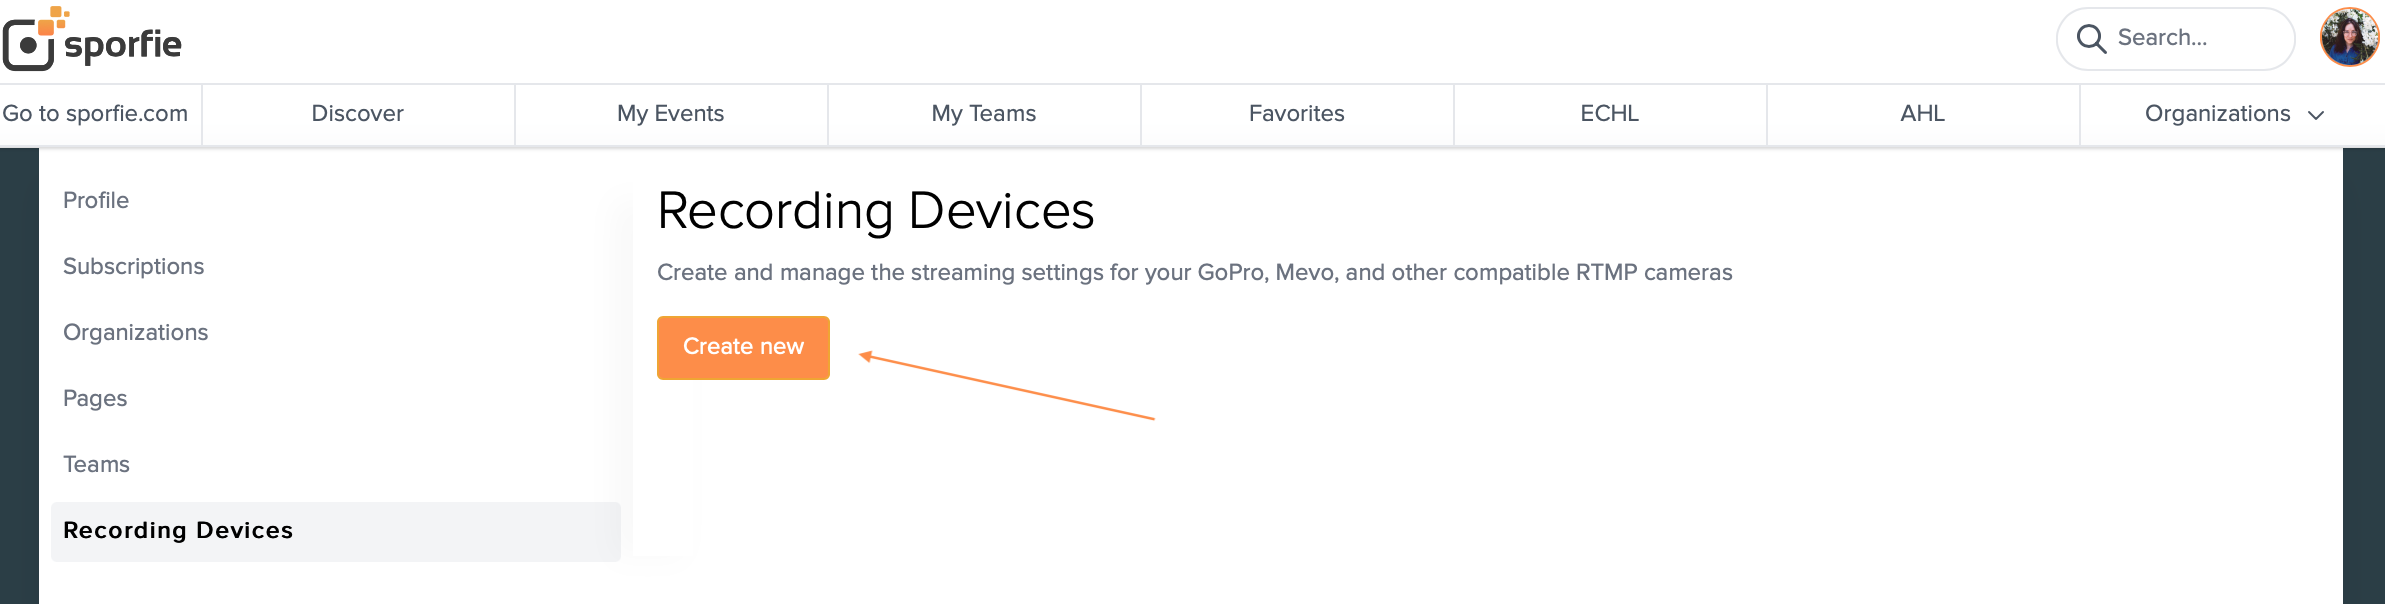Open the AHL navigation tab
2385x604 pixels.
click(x=1922, y=114)
